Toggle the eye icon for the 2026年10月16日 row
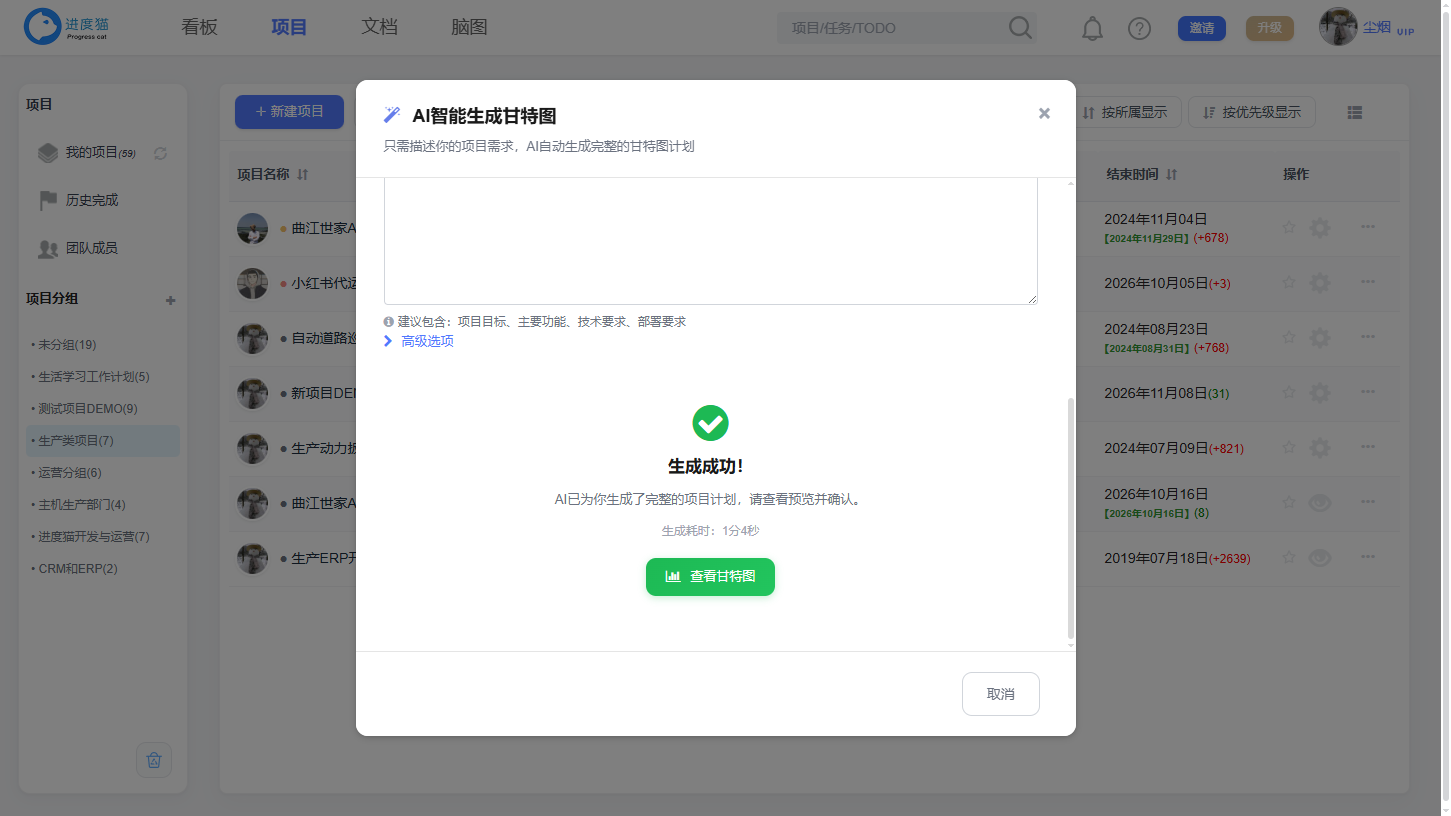The height and width of the screenshot is (816, 1451). (x=1320, y=503)
